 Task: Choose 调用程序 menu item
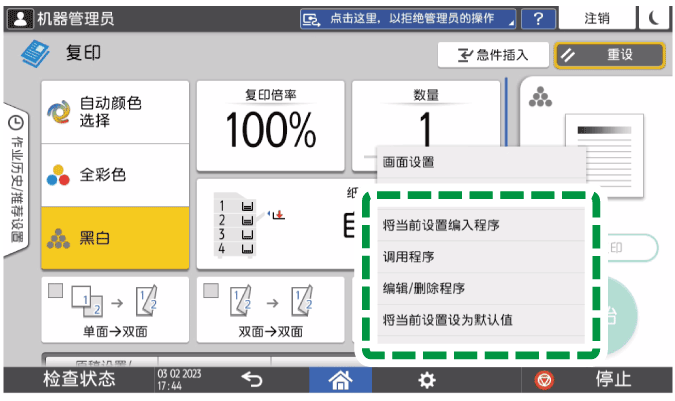(481, 257)
